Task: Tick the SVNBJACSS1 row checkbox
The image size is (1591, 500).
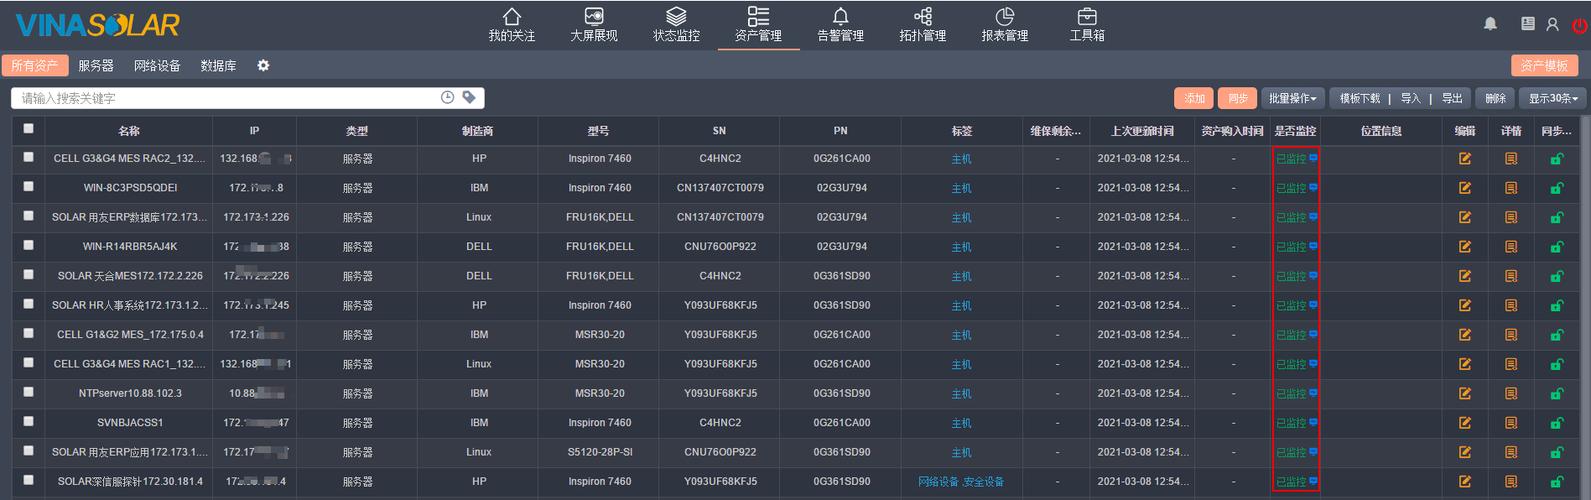Action: click(28, 421)
